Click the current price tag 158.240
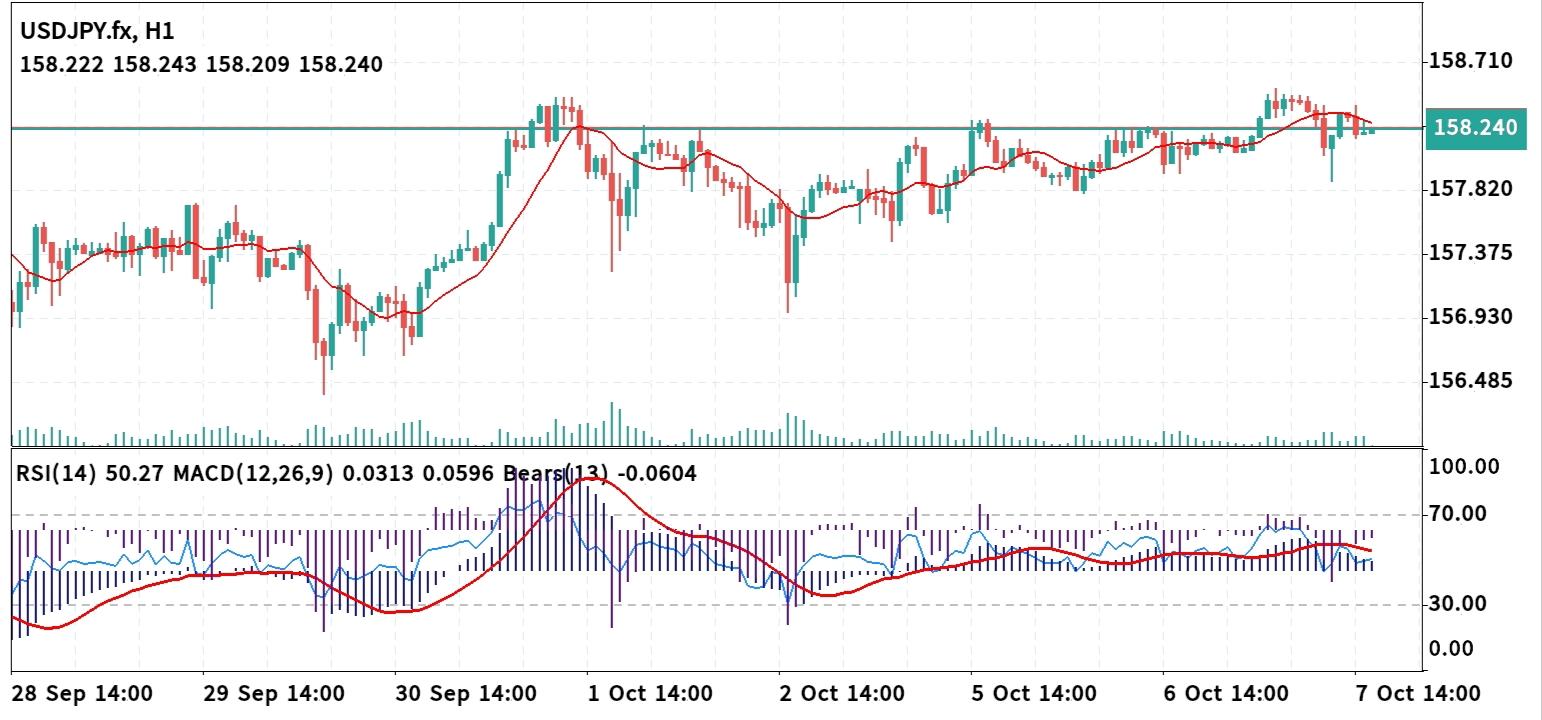 [1474, 128]
